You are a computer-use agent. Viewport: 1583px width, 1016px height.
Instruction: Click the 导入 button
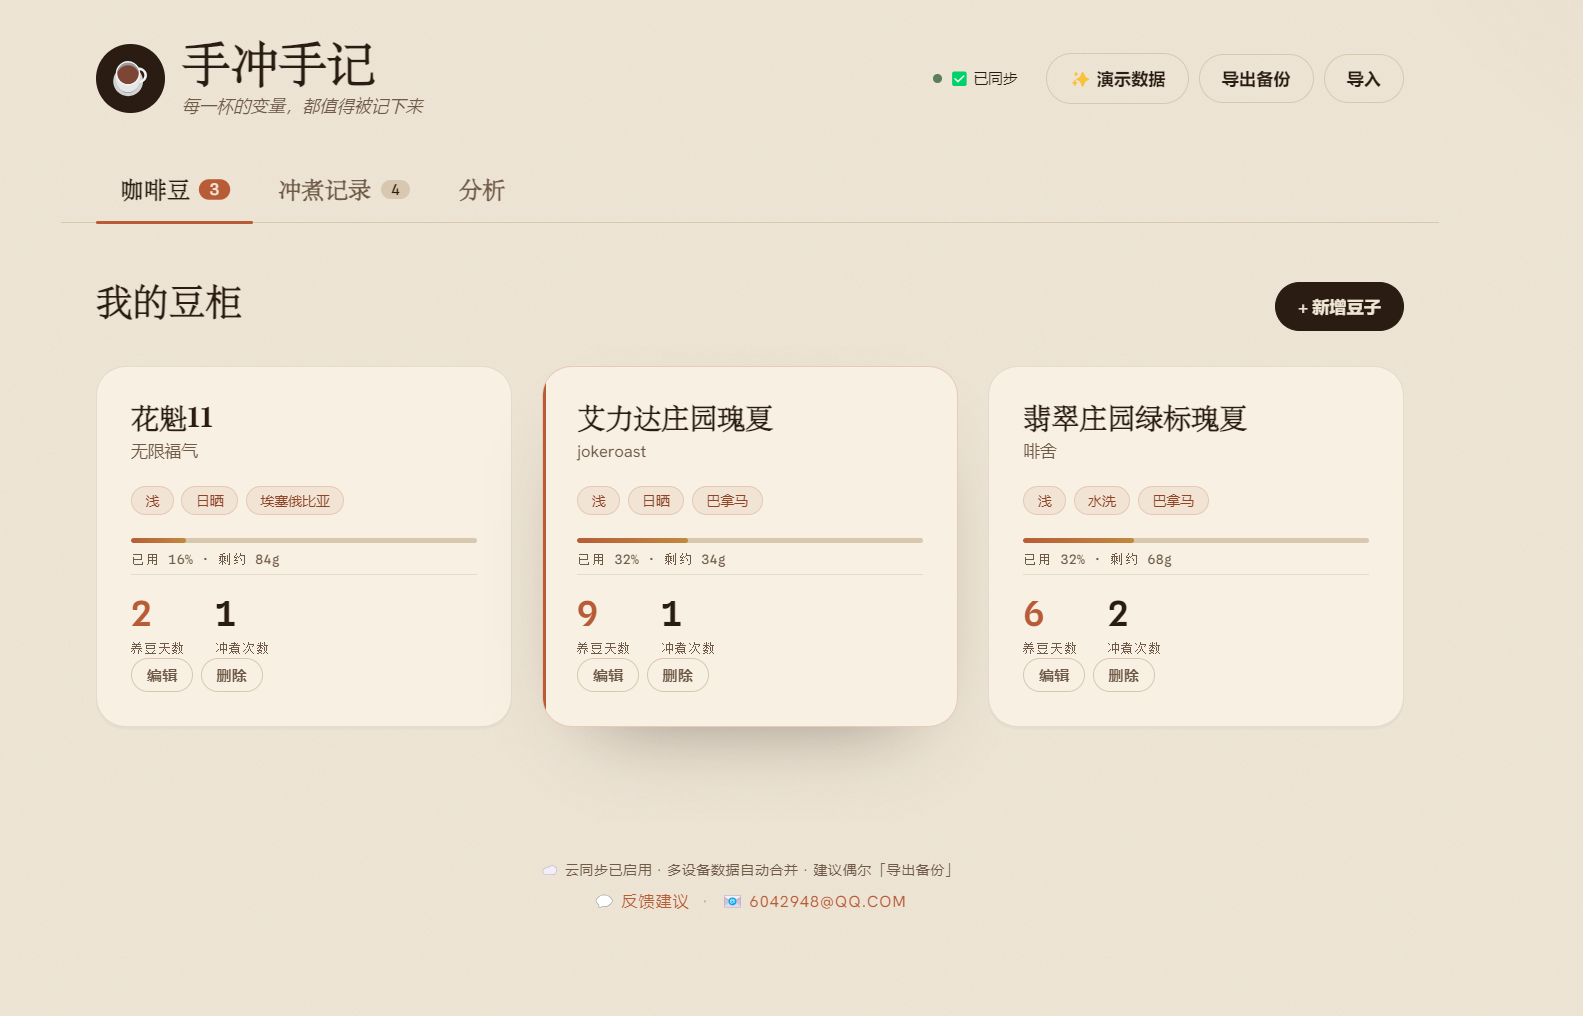tap(1363, 78)
